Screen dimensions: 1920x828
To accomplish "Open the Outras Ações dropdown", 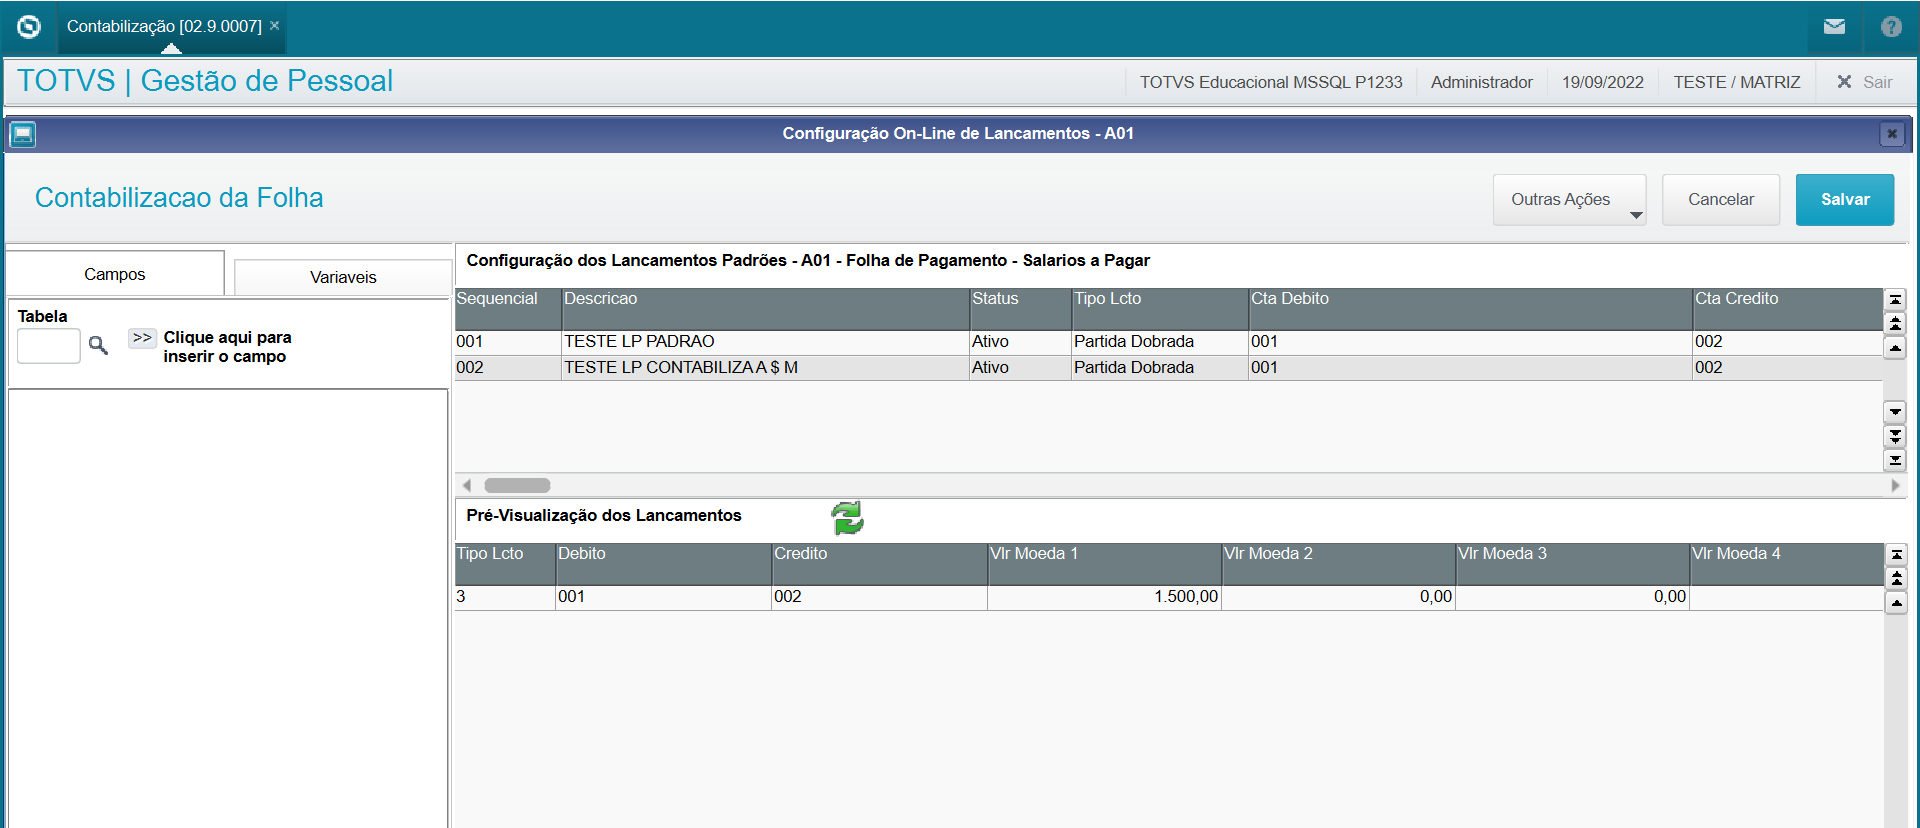I will pyautogui.click(x=1569, y=200).
